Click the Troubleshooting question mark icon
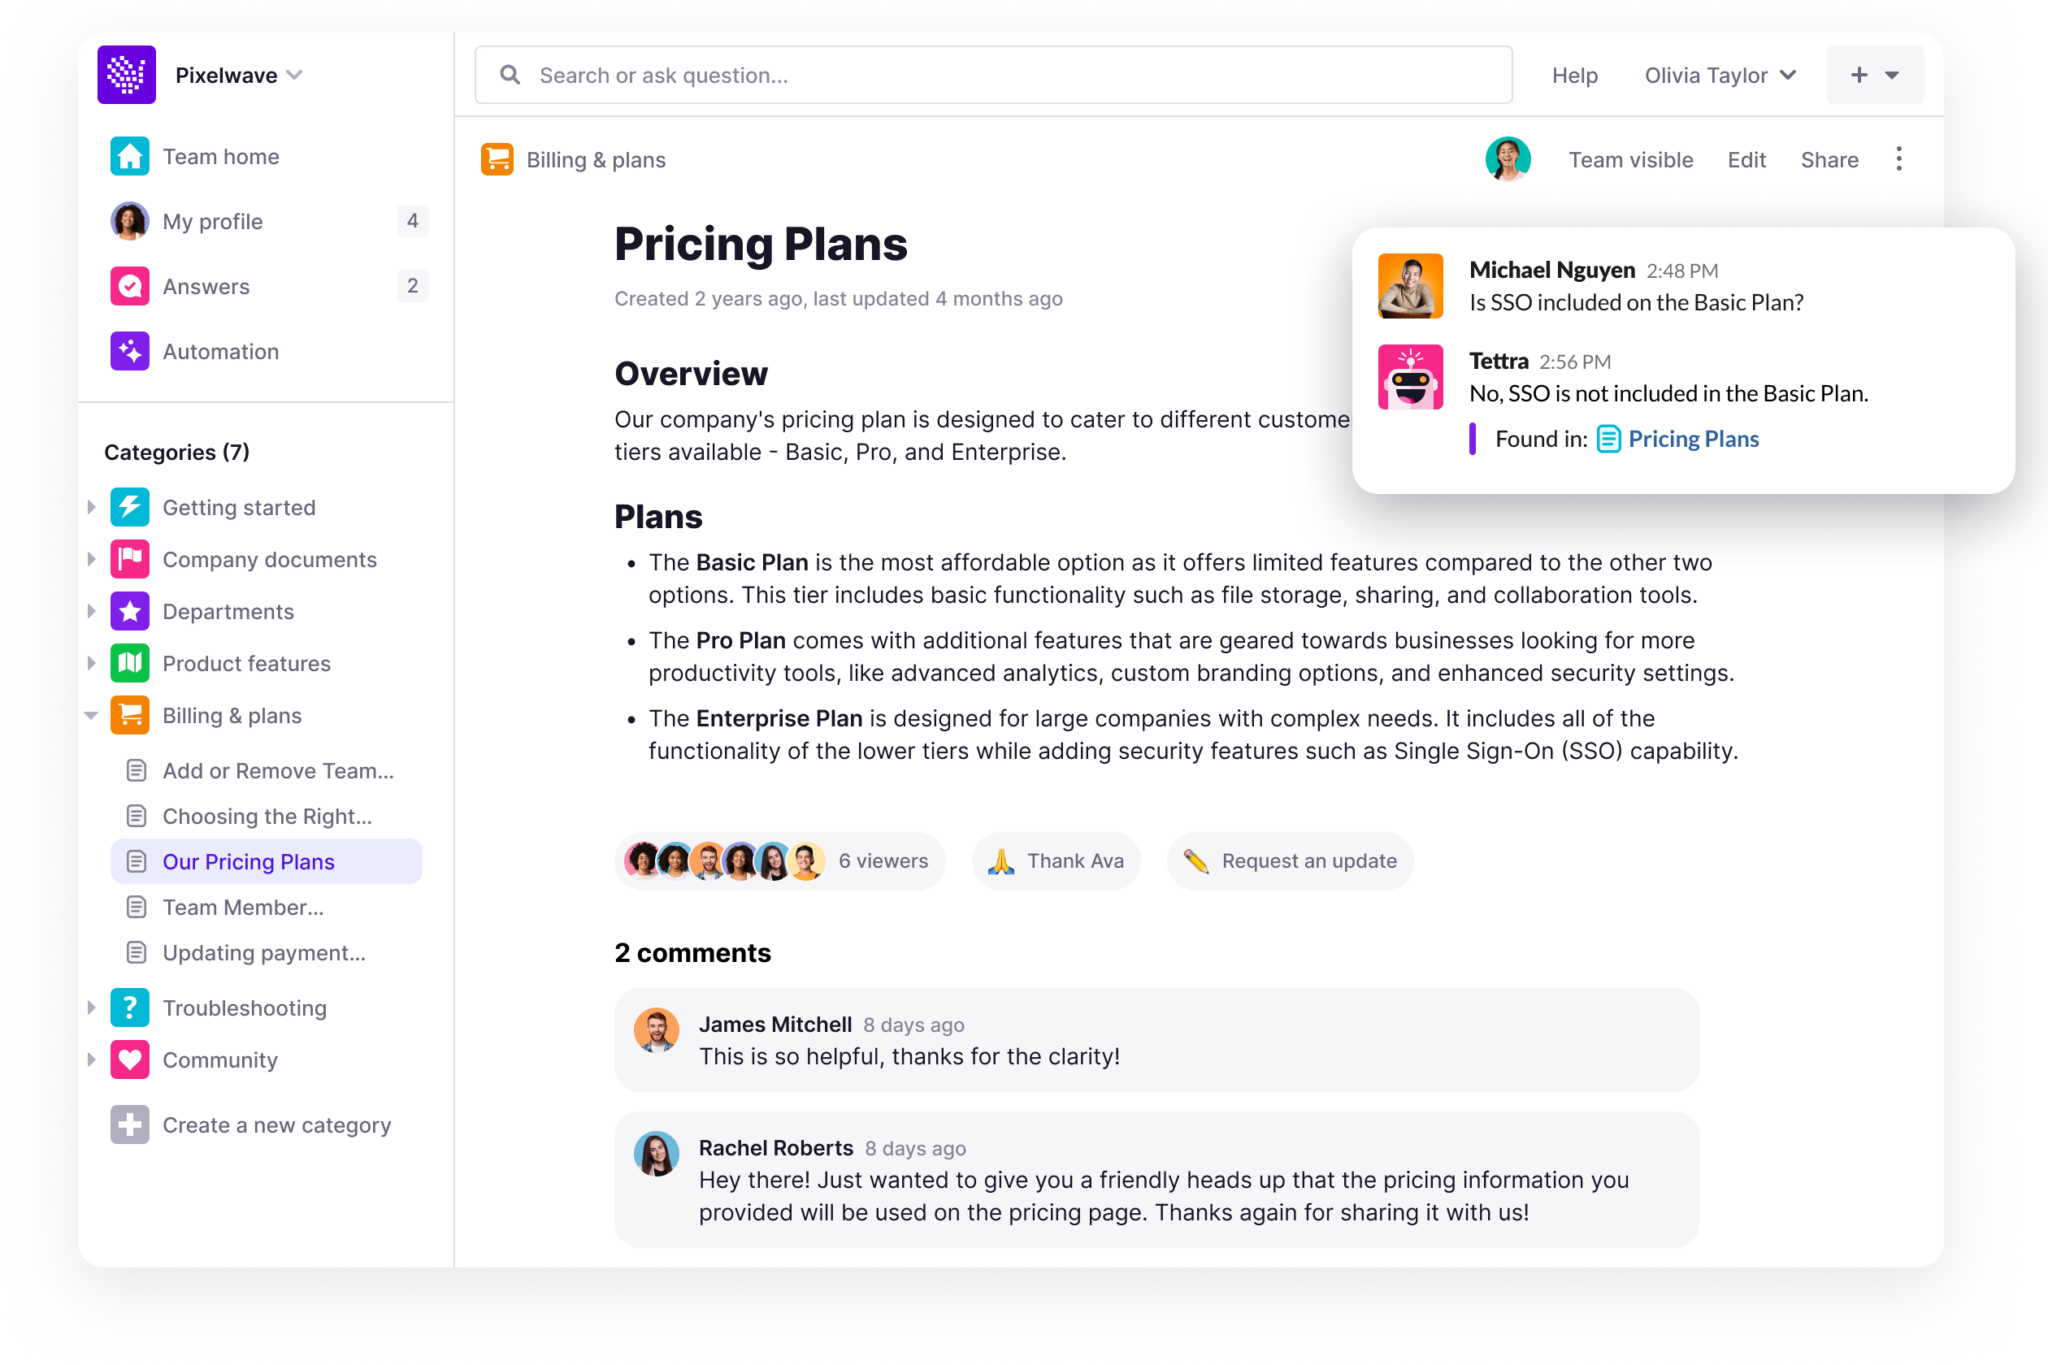Image resolution: width=2048 pixels, height=1365 pixels. (130, 1007)
